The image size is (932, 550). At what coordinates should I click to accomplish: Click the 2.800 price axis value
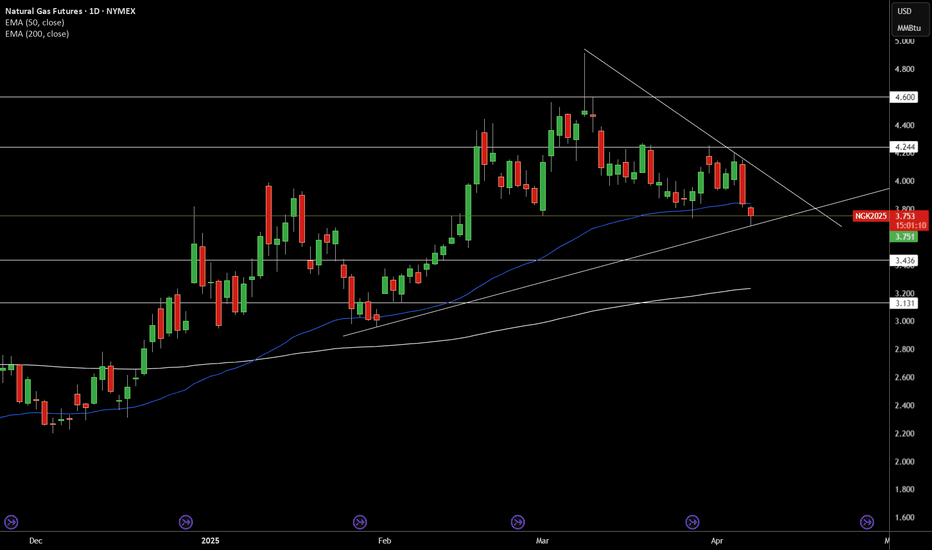(905, 349)
